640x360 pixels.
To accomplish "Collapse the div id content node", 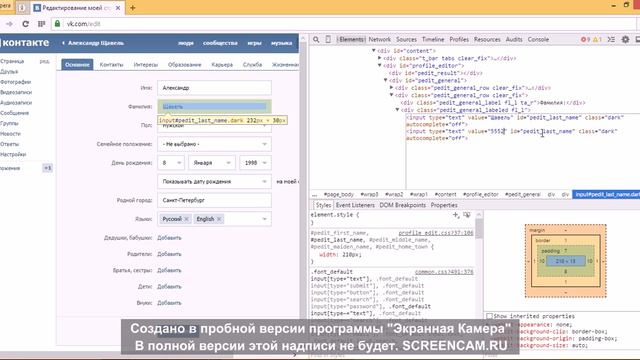I will 373,51.
